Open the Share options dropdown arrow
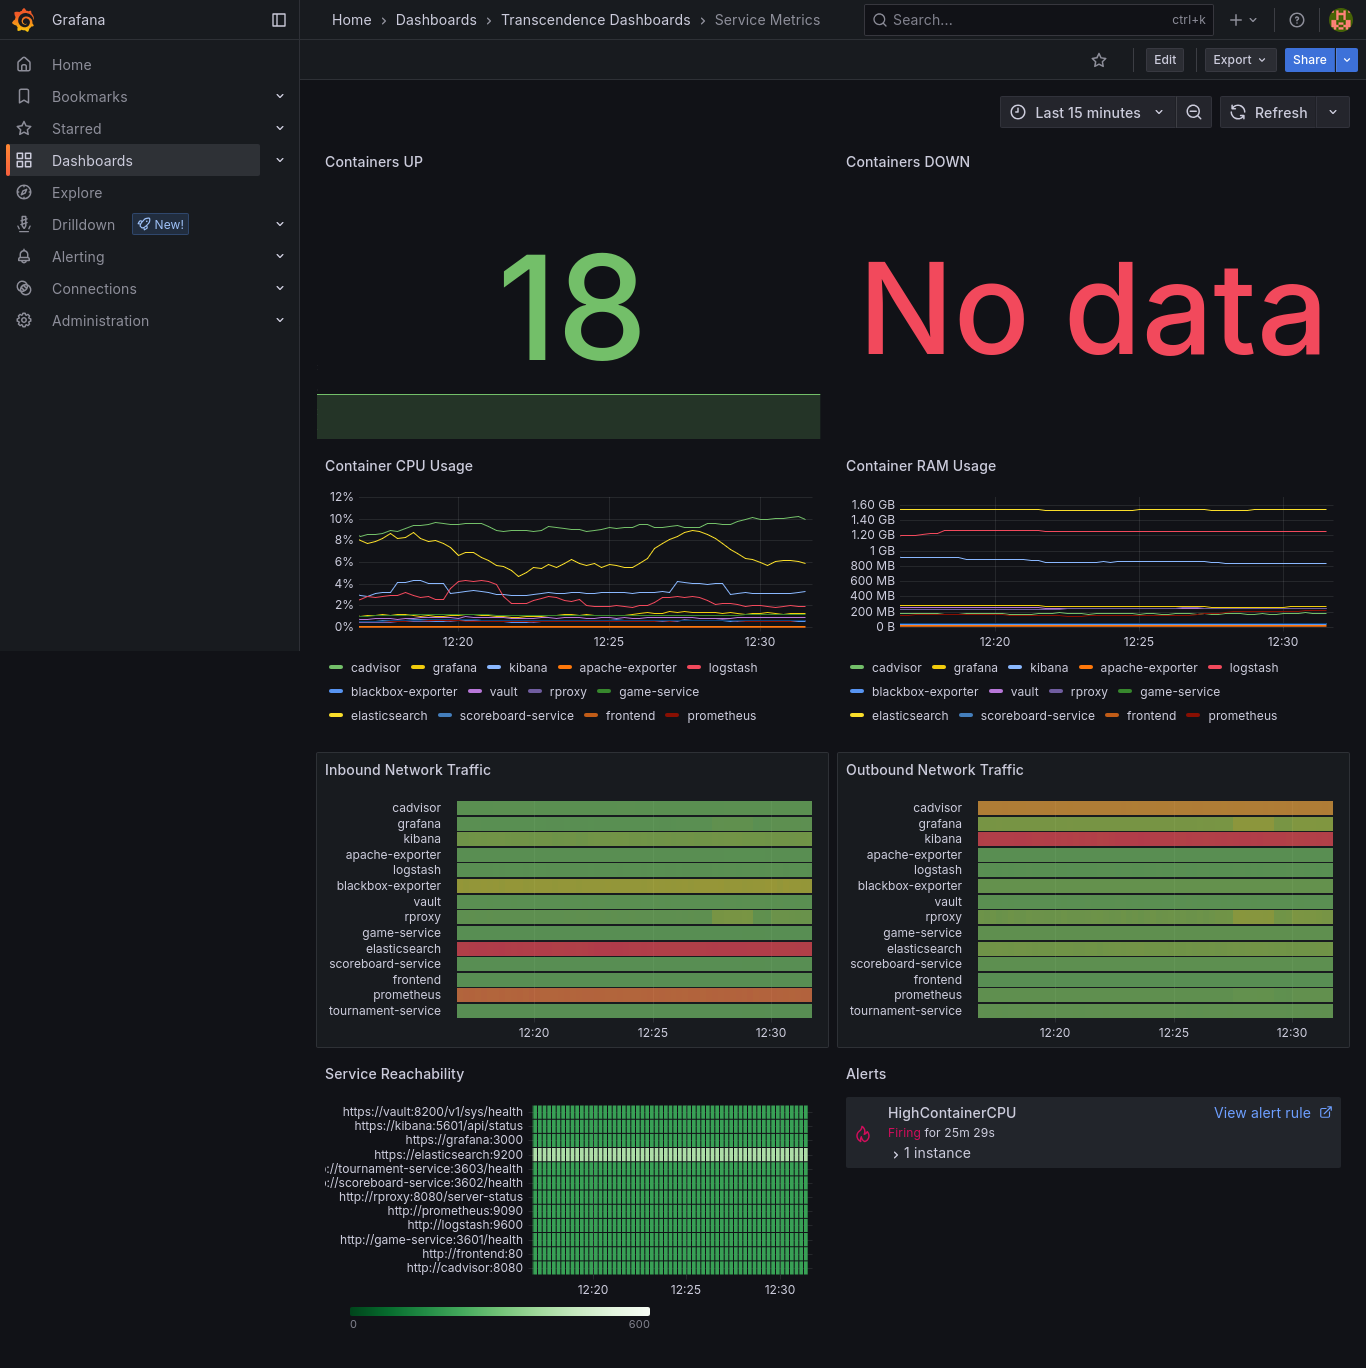Viewport: 1366px width, 1368px height. pyautogui.click(x=1347, y=60)
